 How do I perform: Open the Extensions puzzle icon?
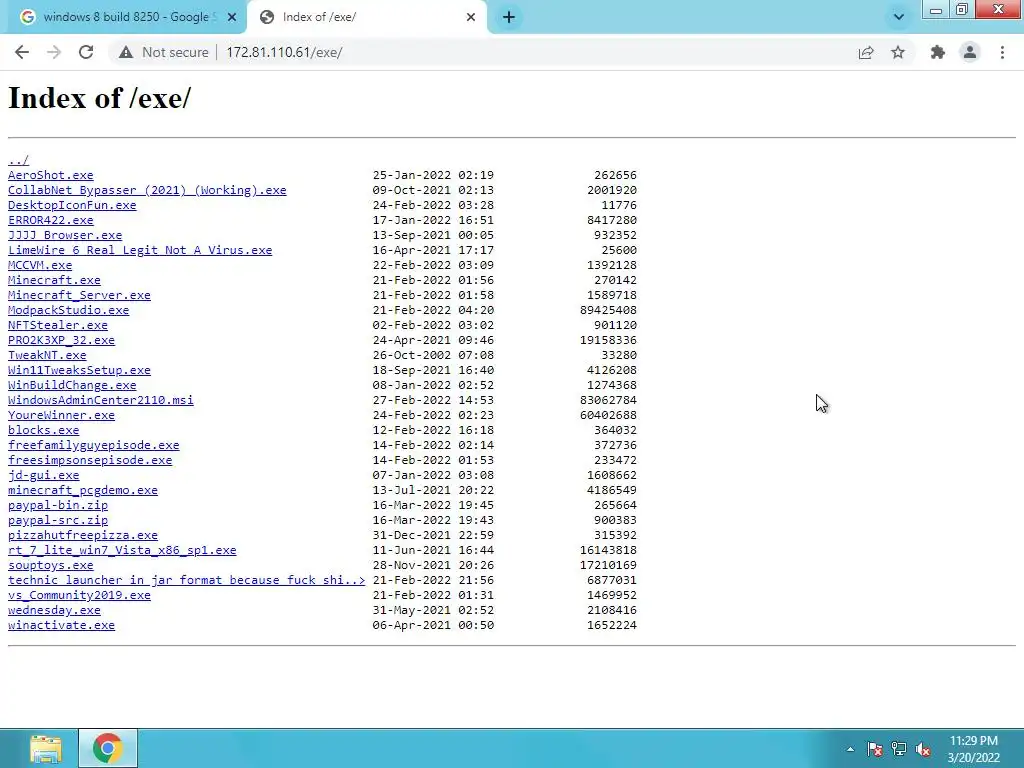(x=938, y=52)
